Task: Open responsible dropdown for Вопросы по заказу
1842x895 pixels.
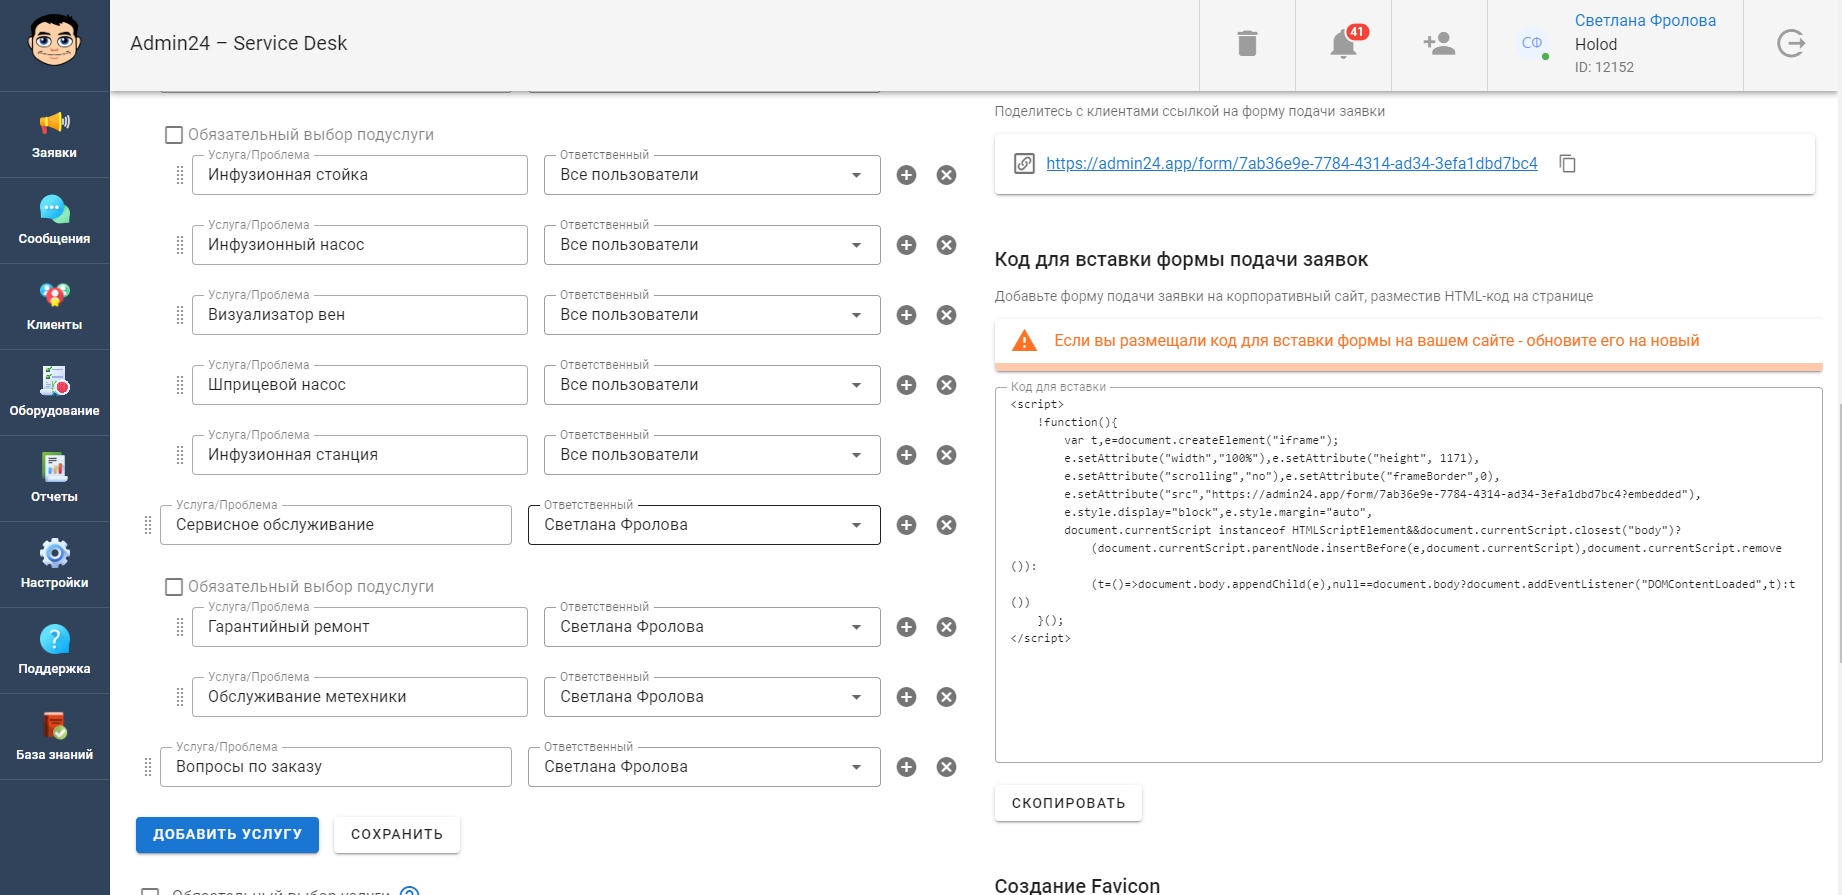Action: click(x=704, y=767)
